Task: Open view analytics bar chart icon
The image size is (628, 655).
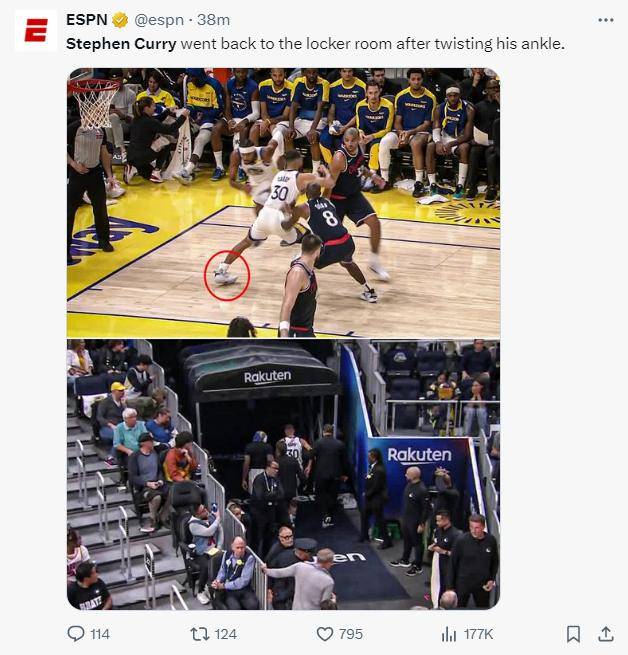Action: tap(449, 634)
